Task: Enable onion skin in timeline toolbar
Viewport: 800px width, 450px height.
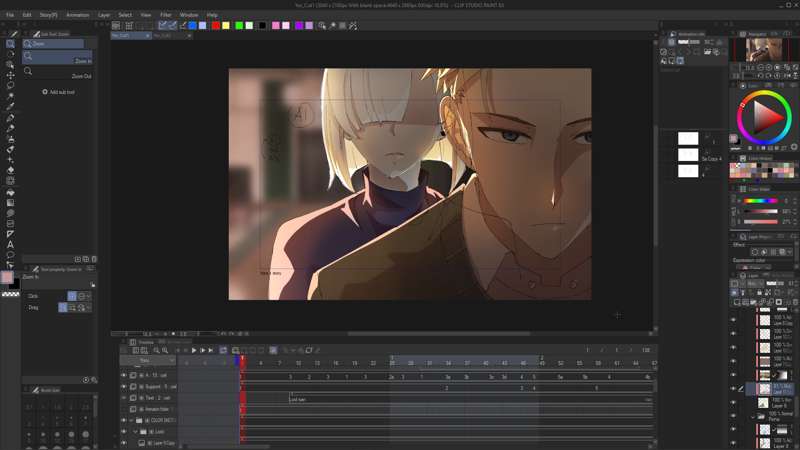Action: coord(273,351)
